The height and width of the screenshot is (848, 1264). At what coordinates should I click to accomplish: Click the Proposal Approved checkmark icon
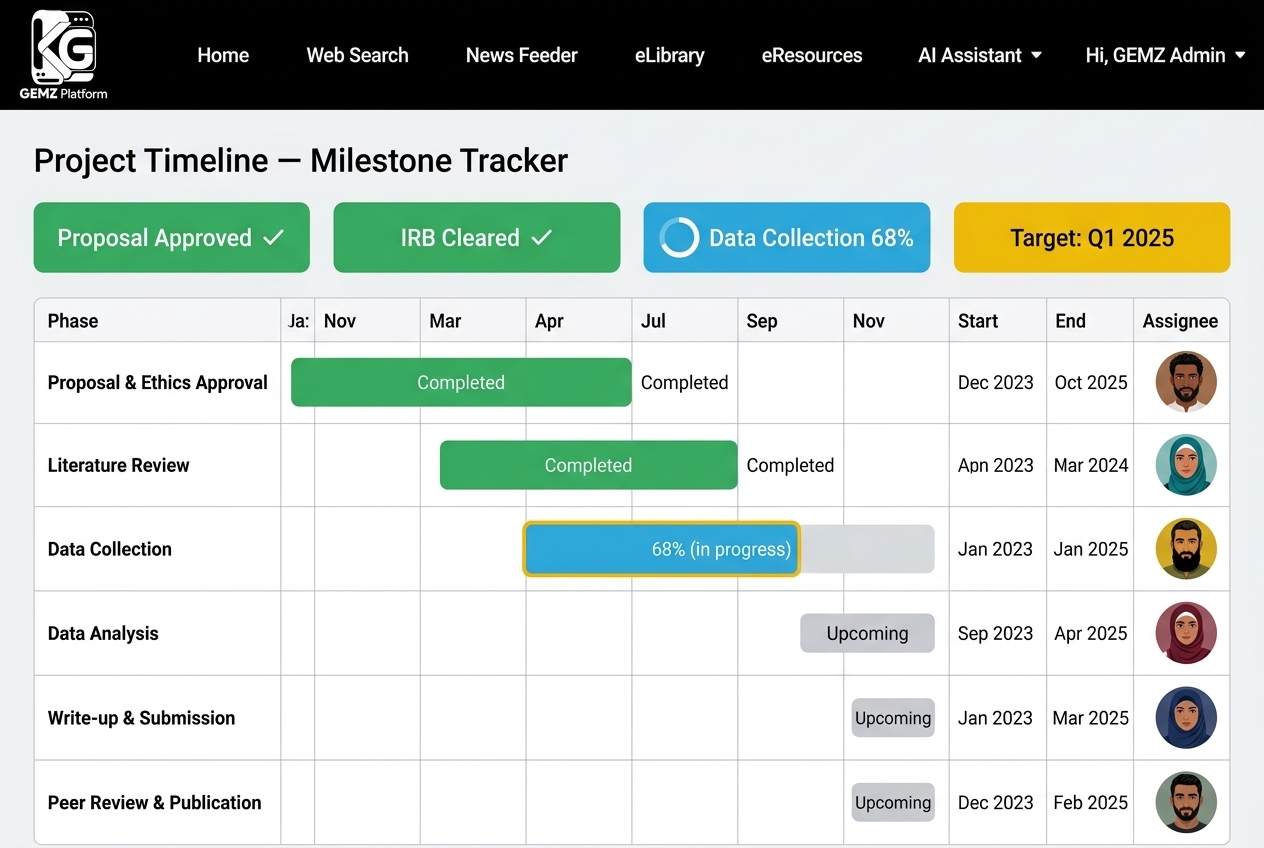click(x=273, y=238)
